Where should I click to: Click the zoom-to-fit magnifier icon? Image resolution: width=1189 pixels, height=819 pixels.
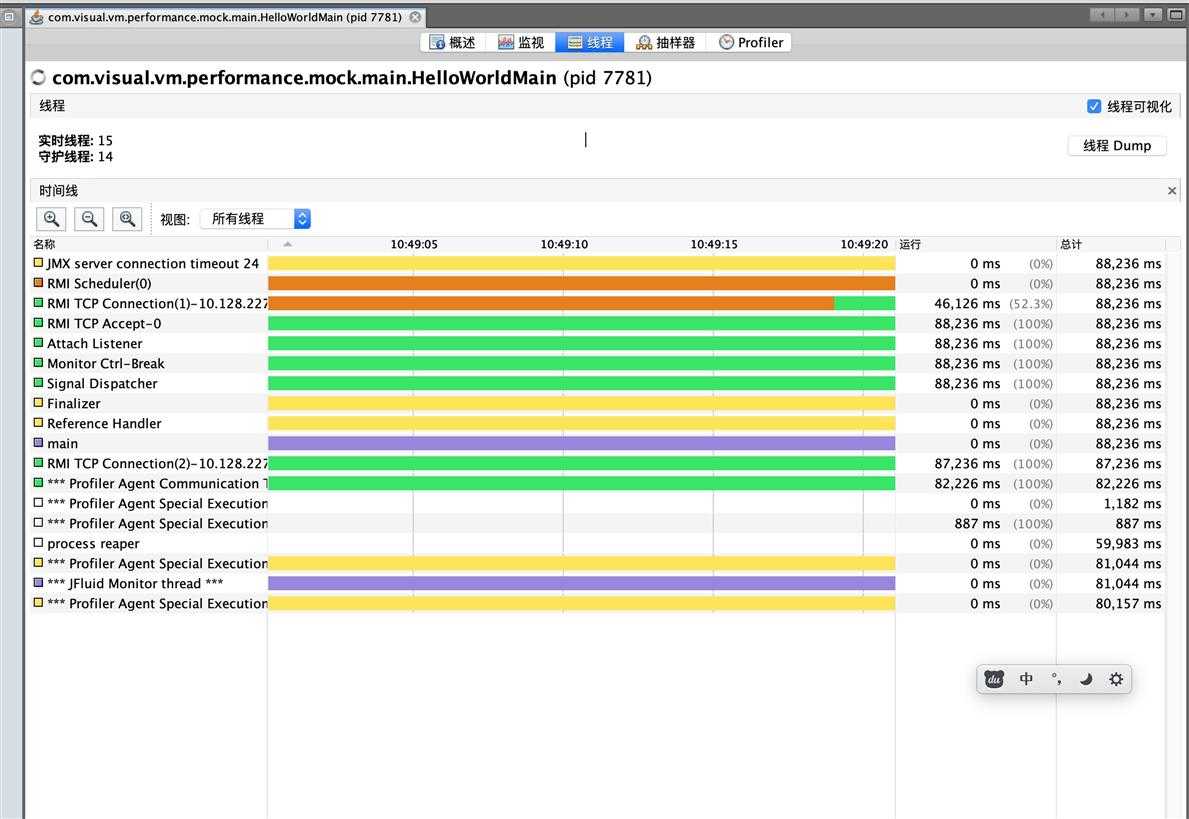click(127, 219)
